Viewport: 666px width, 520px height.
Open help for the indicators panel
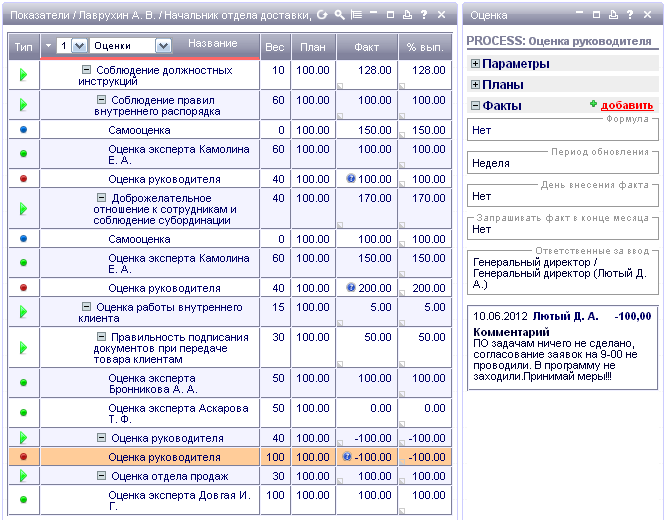point(424,15)
